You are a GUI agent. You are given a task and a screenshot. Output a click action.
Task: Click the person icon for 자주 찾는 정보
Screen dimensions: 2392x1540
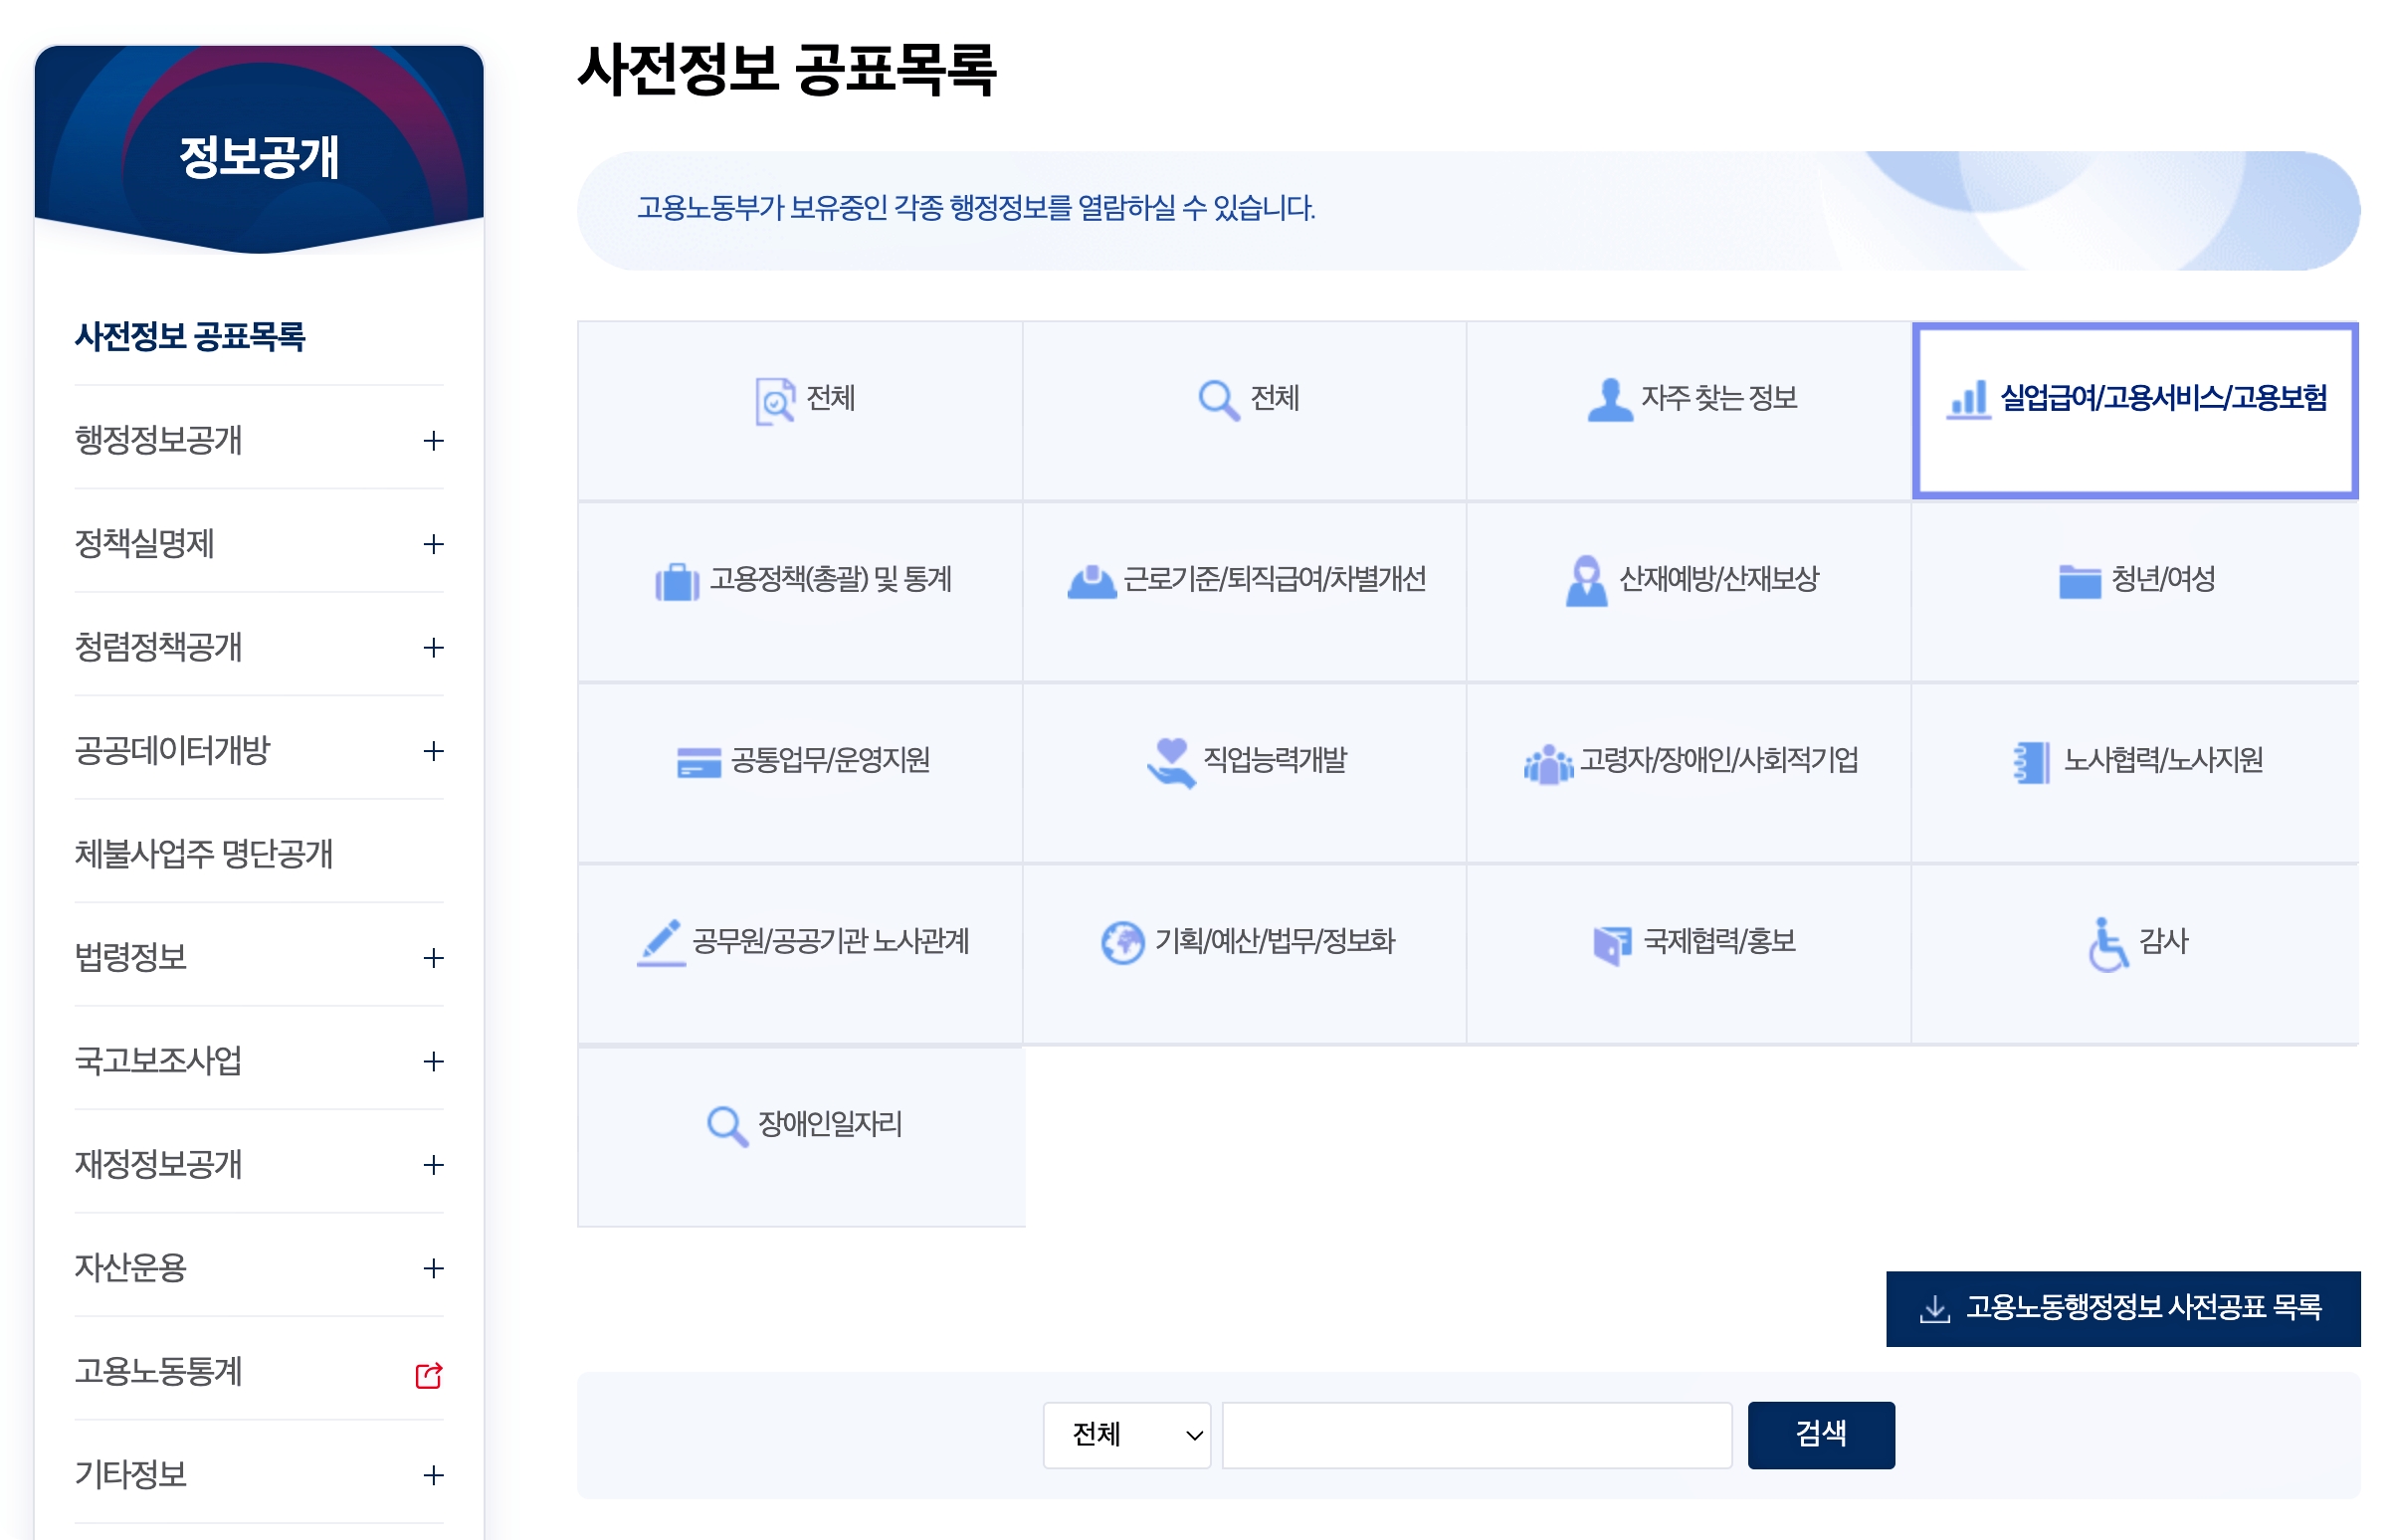tap(1610, 400)
